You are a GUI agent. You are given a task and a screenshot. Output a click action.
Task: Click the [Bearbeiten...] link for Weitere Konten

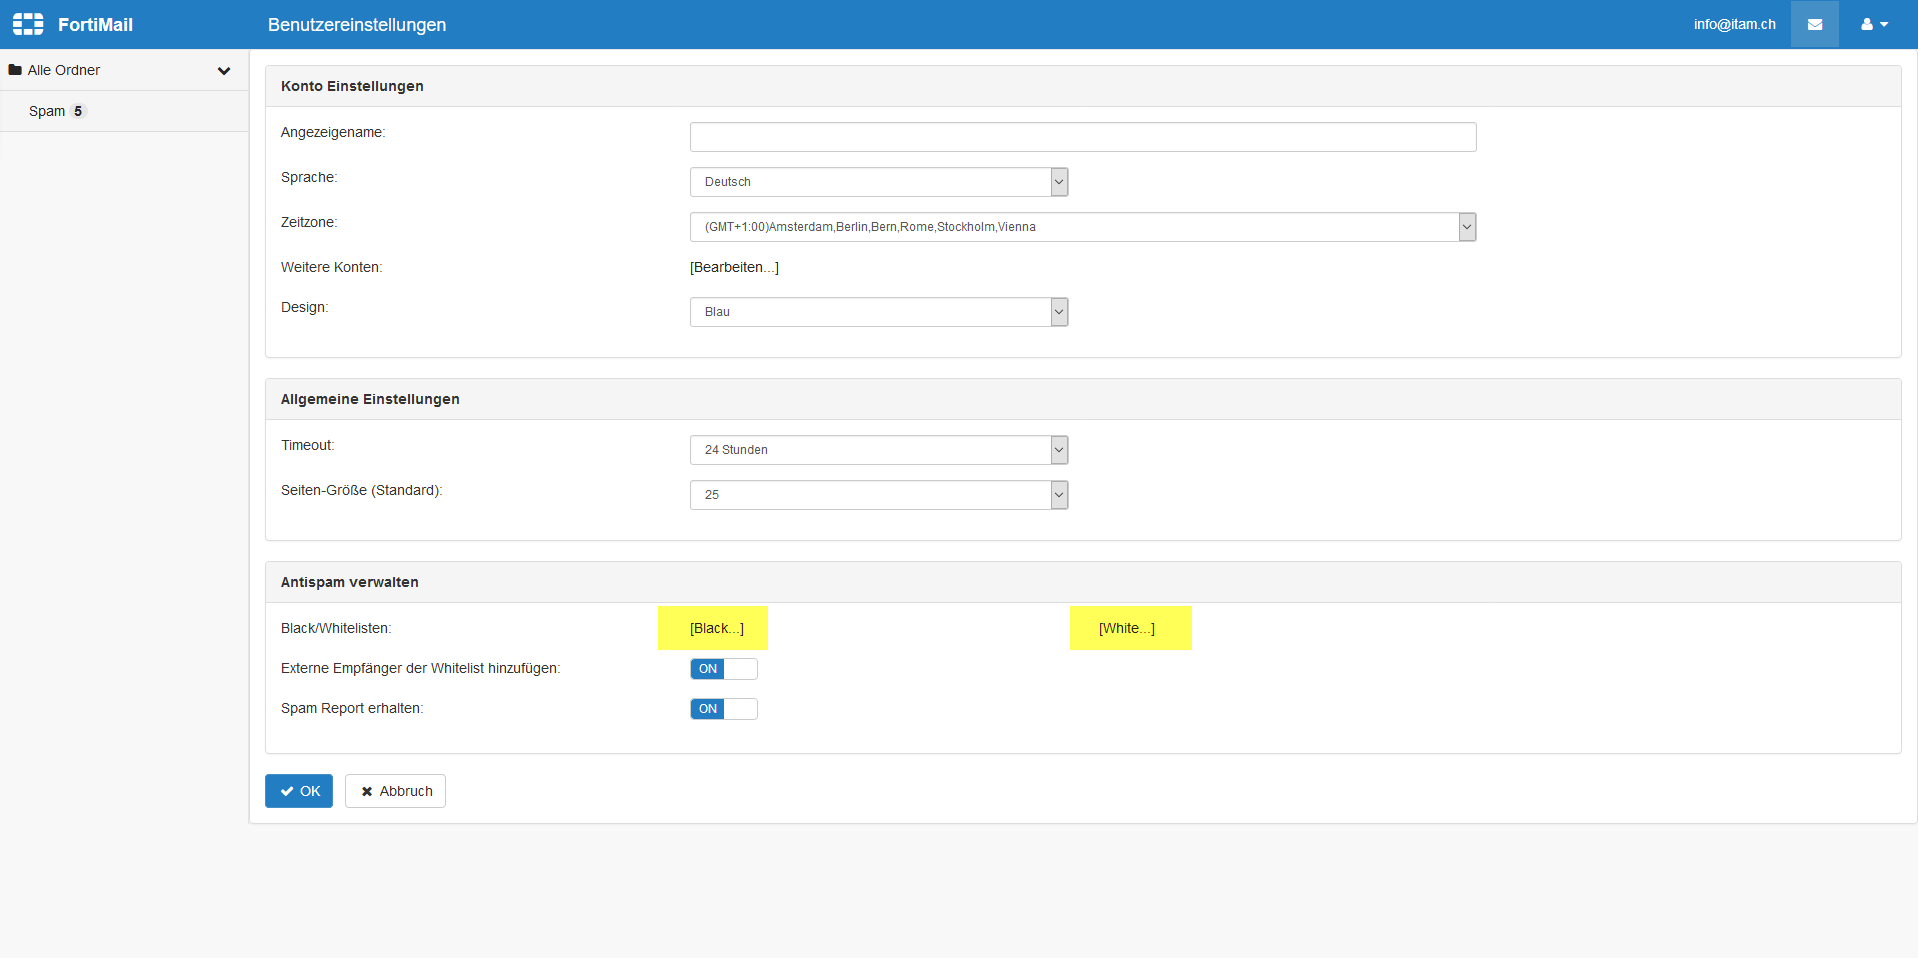tap(734, 267)
